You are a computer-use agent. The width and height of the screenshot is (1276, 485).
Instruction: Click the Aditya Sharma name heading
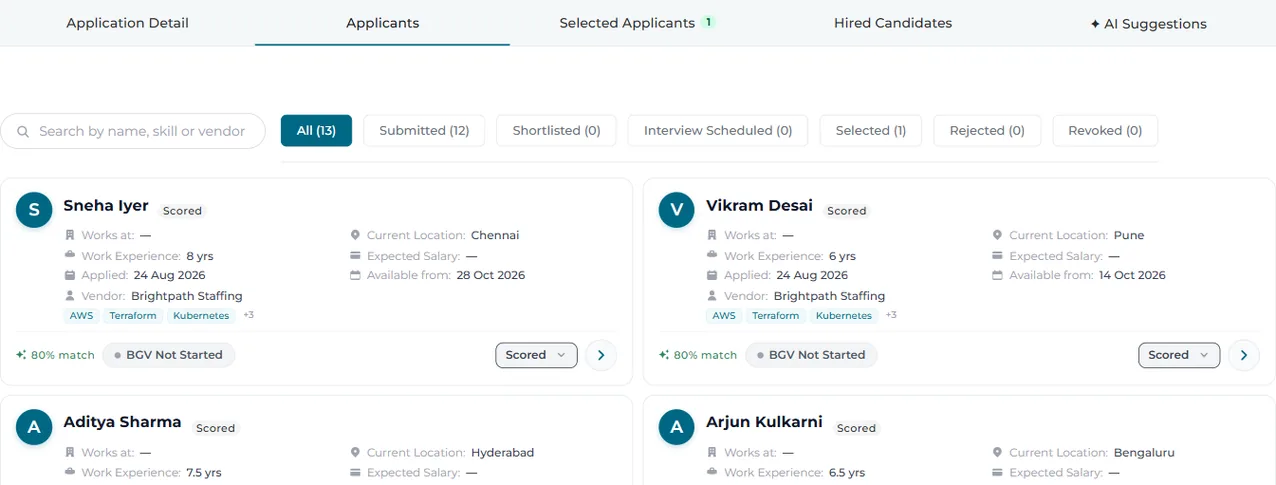point(122,422)
